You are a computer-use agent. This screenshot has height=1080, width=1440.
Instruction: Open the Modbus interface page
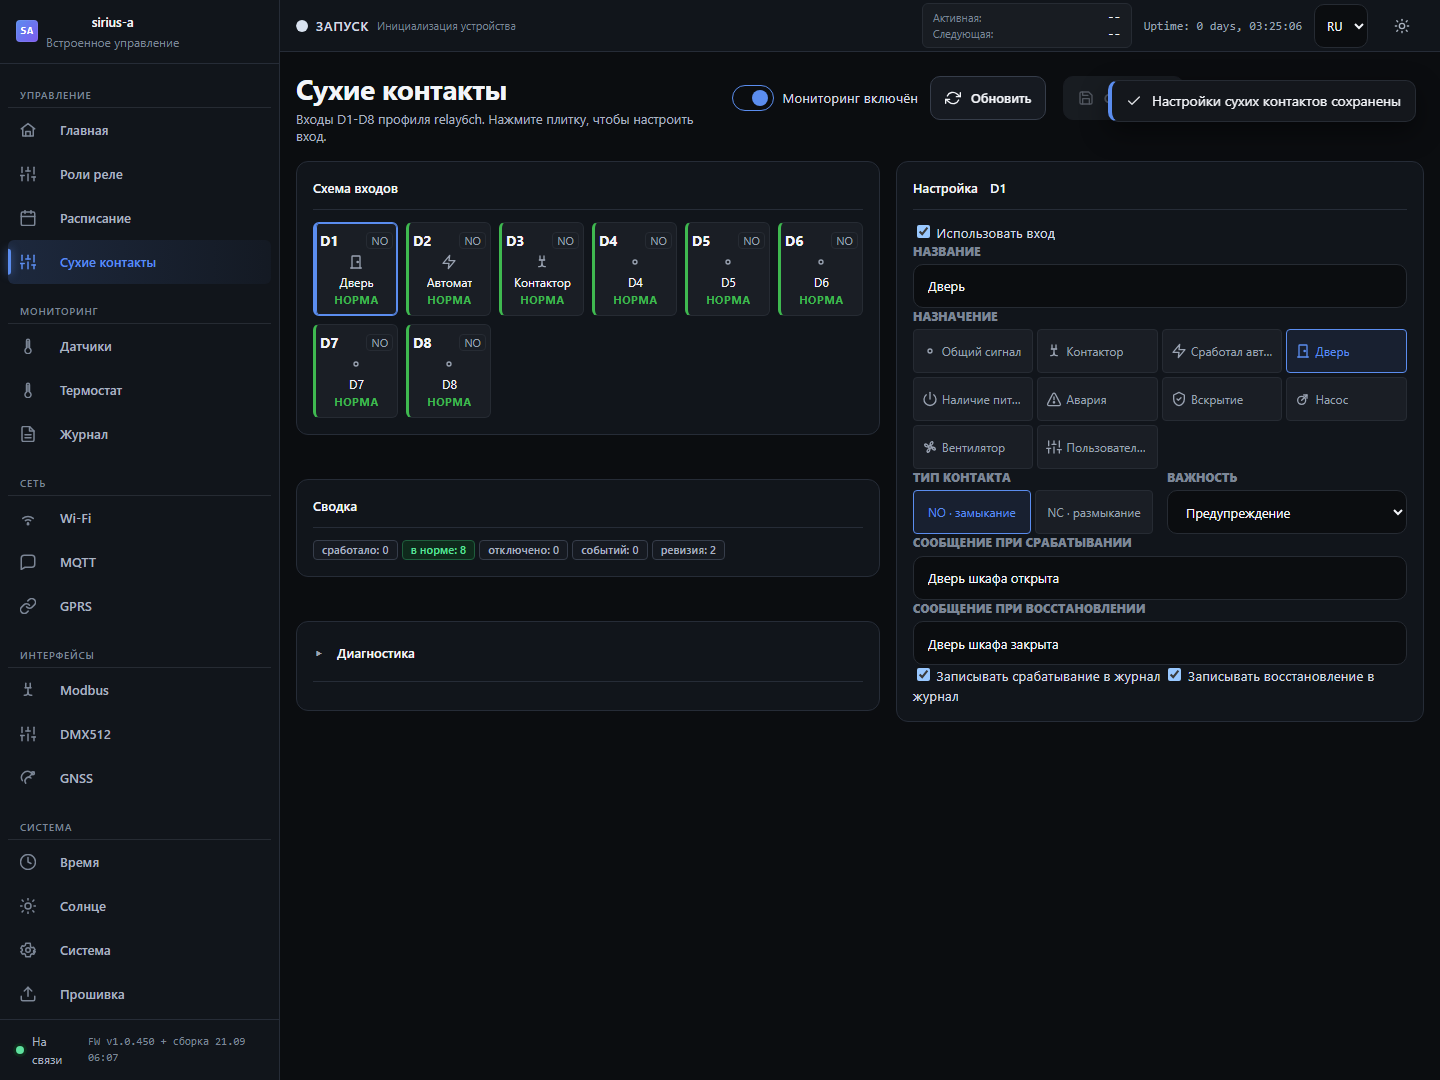[140, 690]
